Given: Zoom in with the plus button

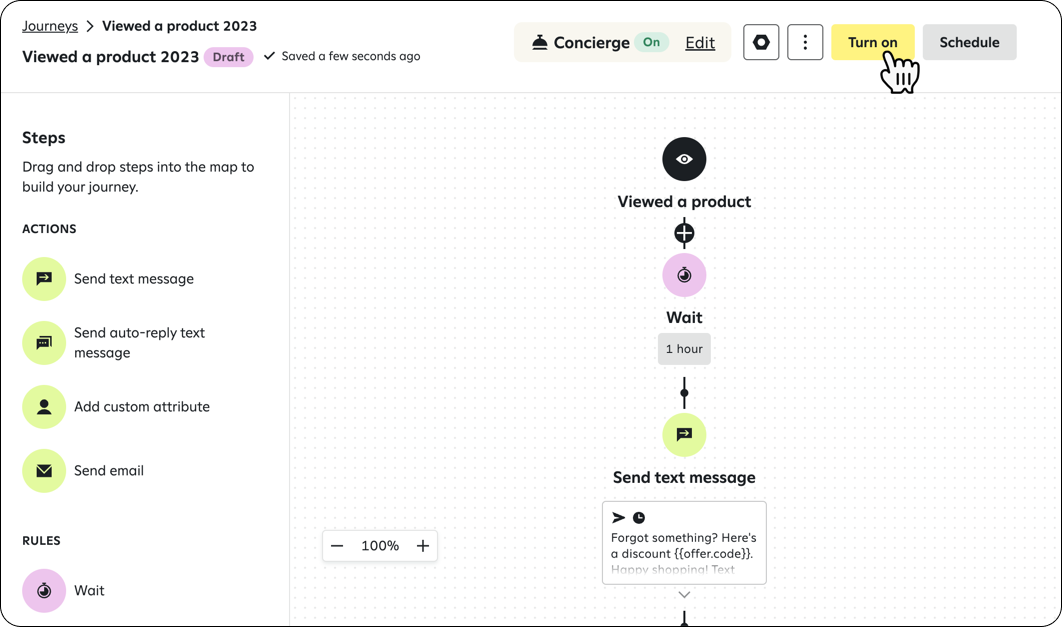Looking at the screenshot, I should 423,546.
